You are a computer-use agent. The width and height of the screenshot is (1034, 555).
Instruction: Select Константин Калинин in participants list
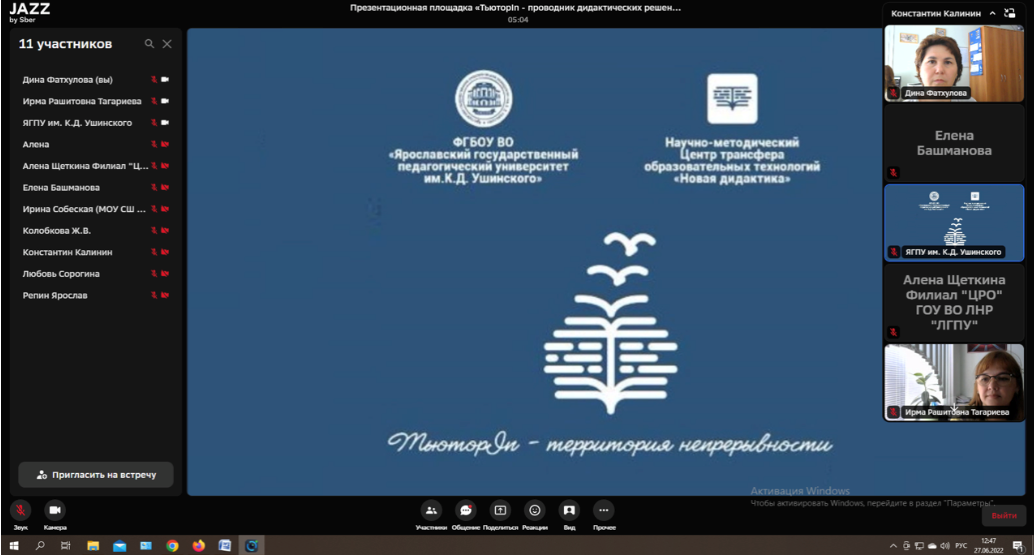[x=68, y=253]
